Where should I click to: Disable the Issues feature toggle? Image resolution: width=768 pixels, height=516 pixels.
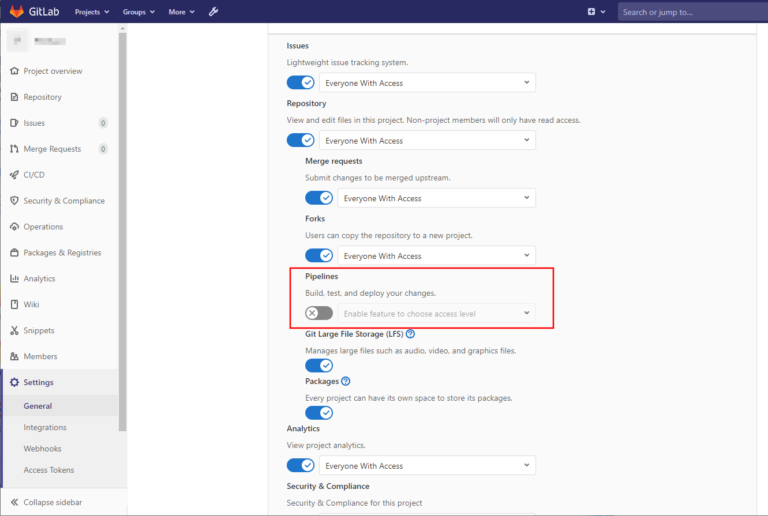tap(301, 83)
